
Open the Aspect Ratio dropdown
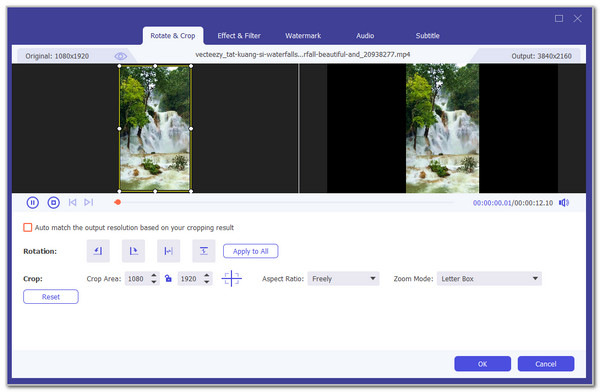tap(343, 279)
